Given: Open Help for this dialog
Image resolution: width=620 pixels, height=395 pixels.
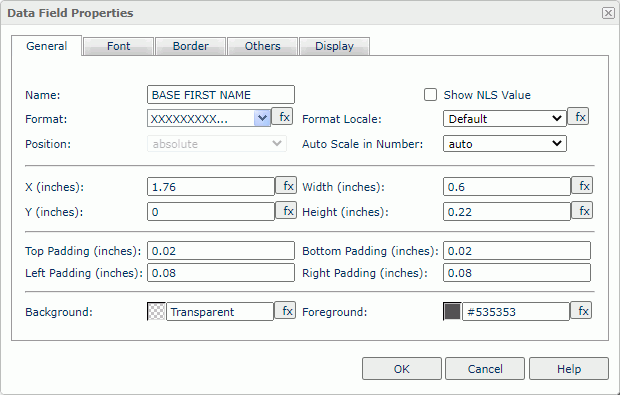Looking at the screenshot, I should [569, 369].
